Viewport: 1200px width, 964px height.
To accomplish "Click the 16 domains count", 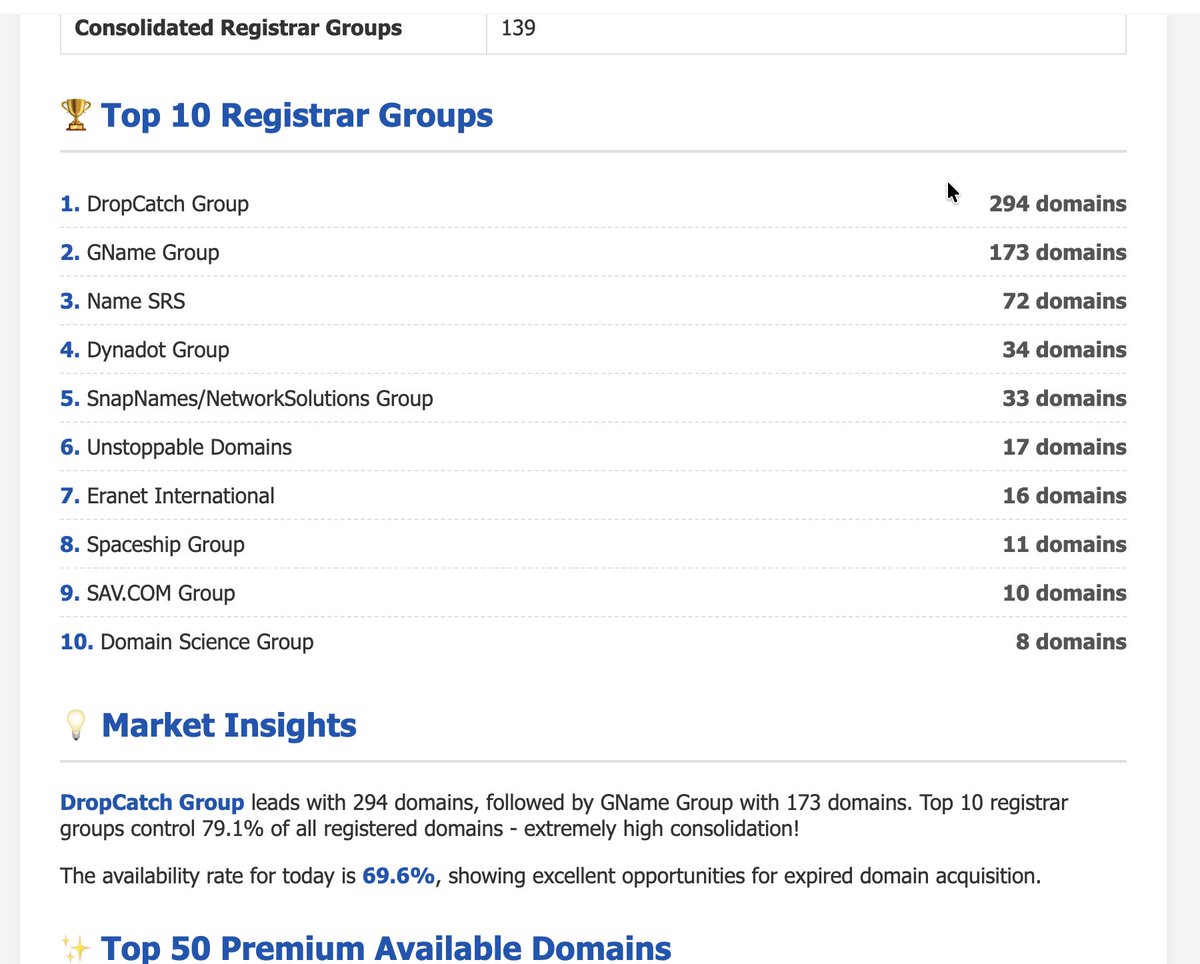I will pyautogui.click(x=1064, y=496).
